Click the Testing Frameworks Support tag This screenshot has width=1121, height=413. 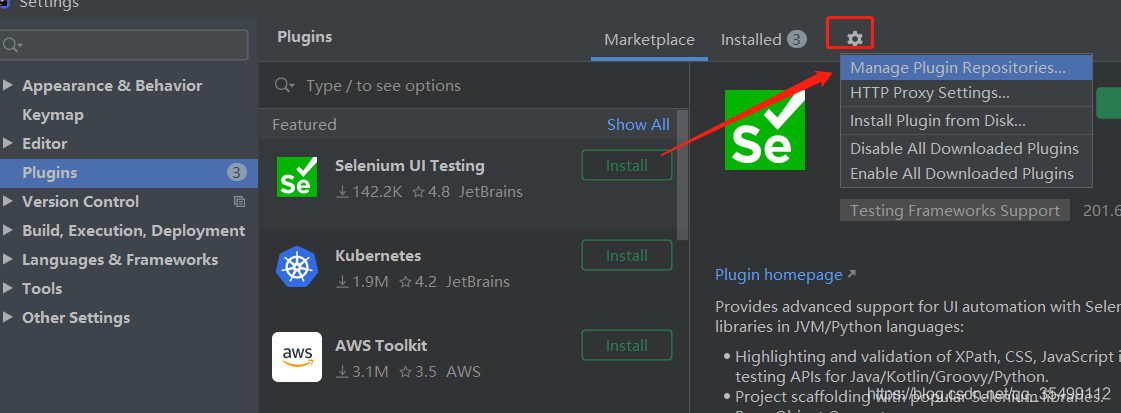[x=954, y=211]
